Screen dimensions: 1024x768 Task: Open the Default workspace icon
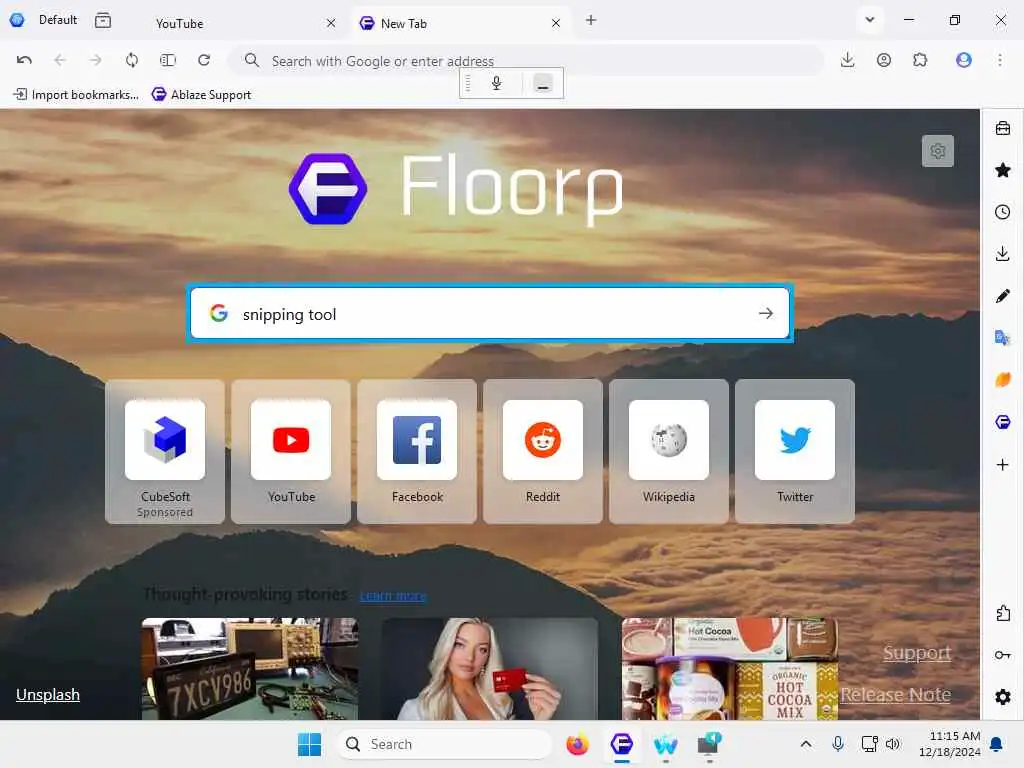pos(17,20)
